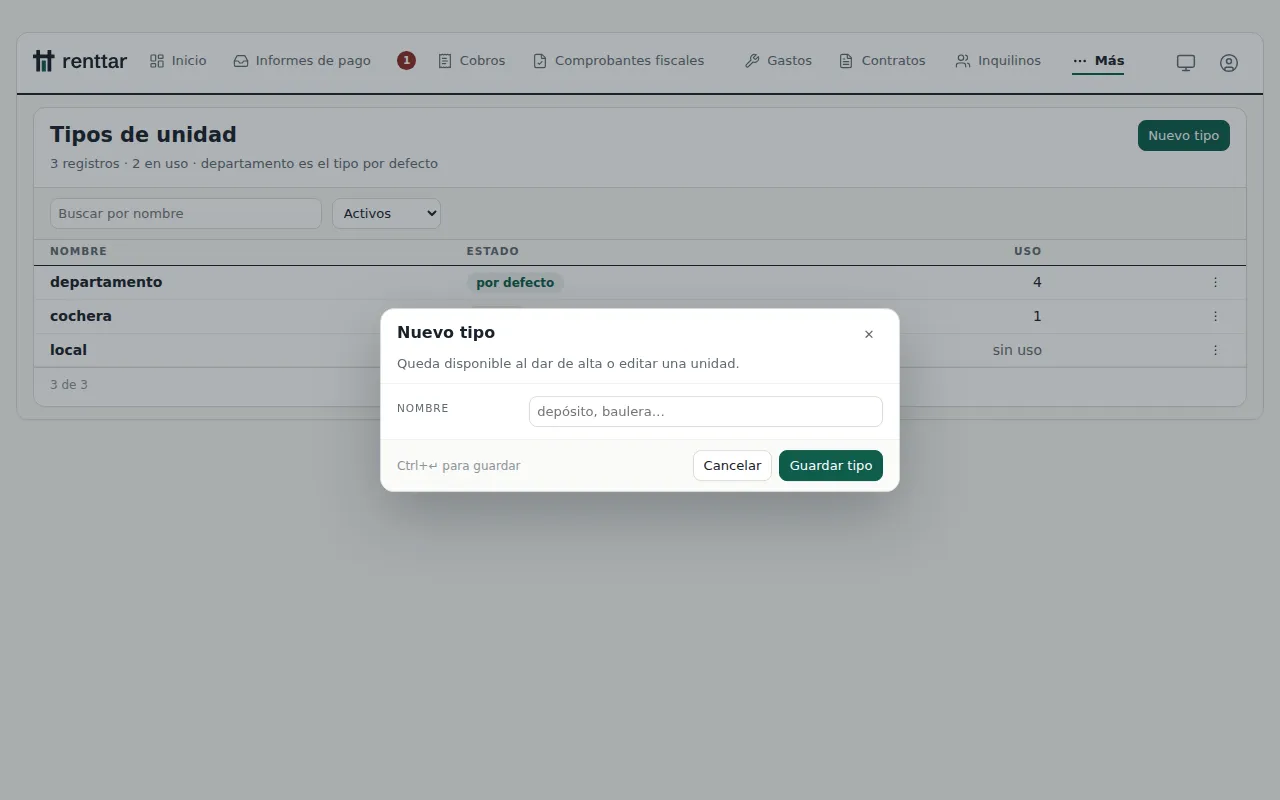Navigate to Cobros
Image resolution: width=1280 pixels, height=800 pixels.
472,61
